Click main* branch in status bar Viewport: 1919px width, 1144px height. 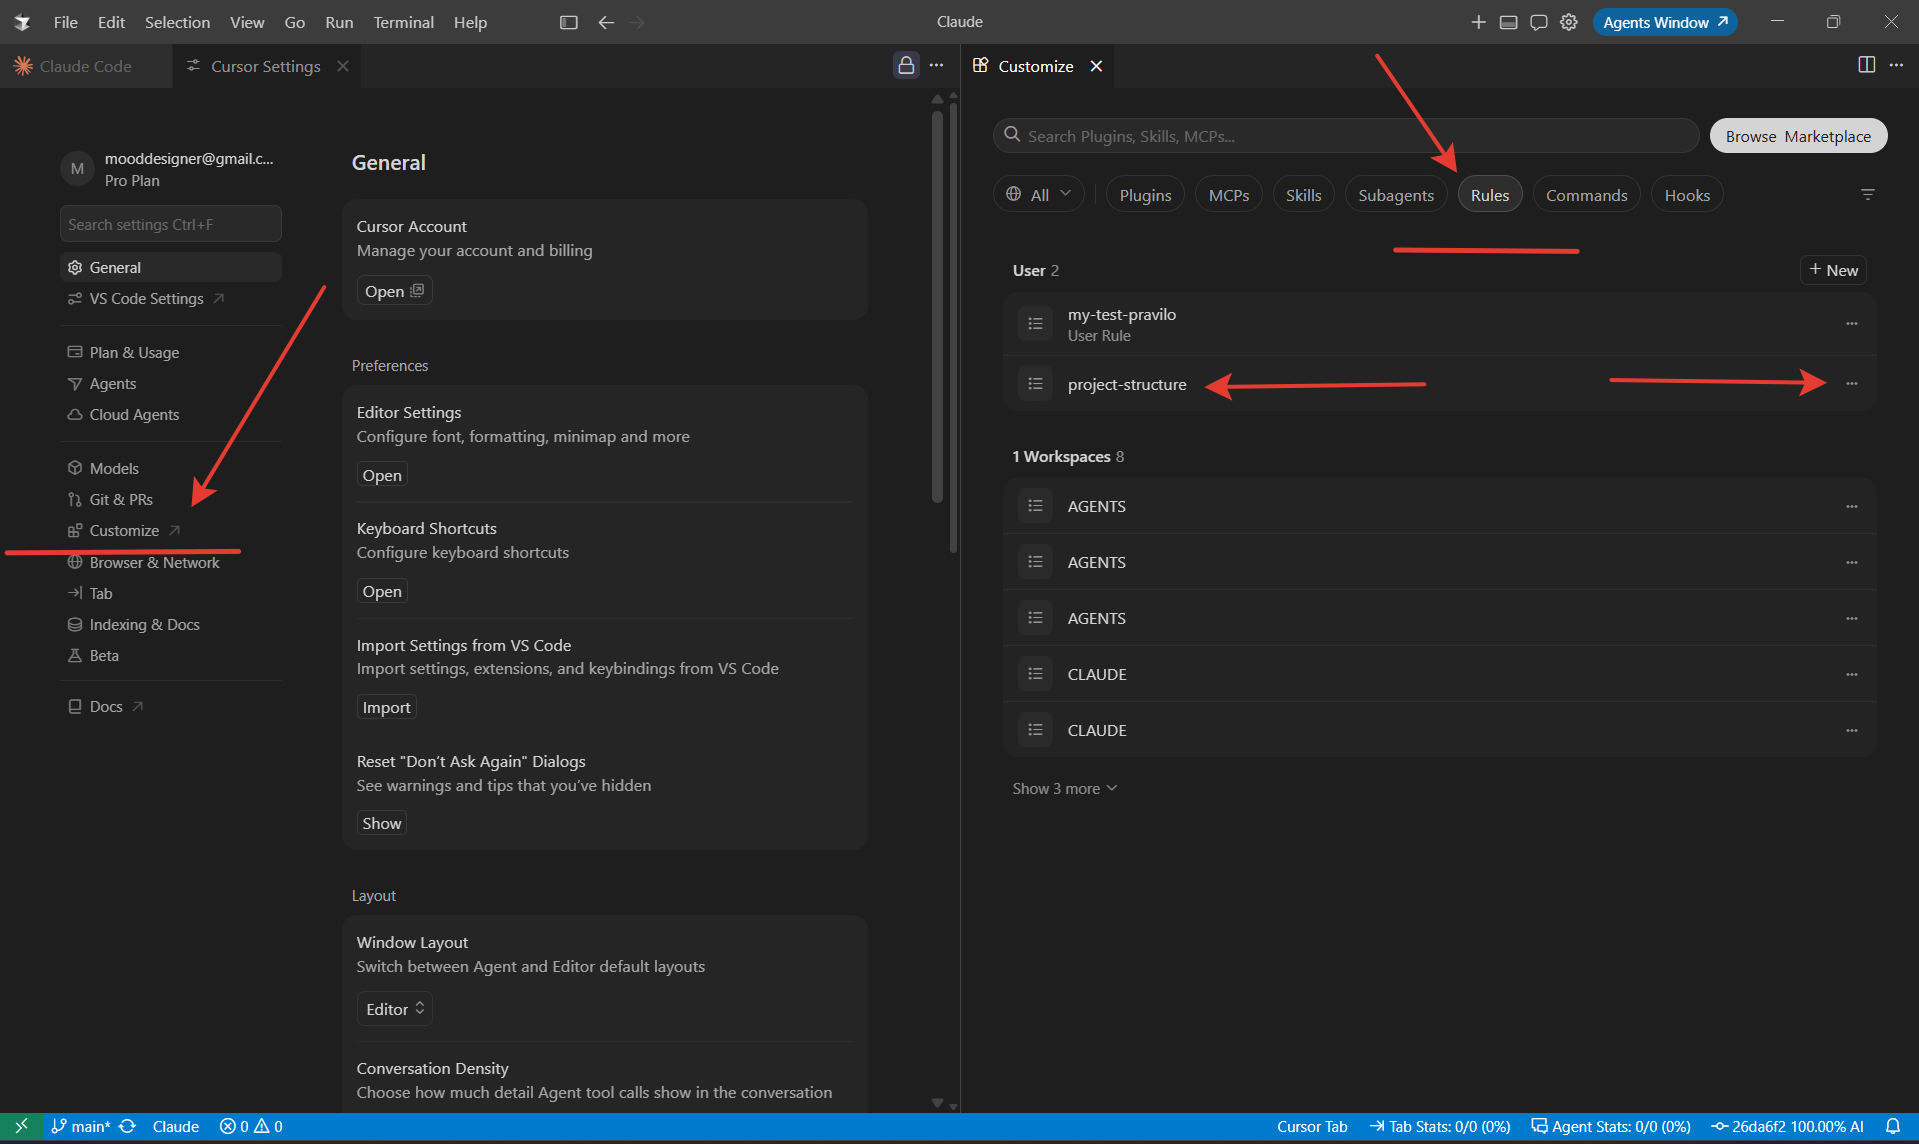(x=81, y=1126)
